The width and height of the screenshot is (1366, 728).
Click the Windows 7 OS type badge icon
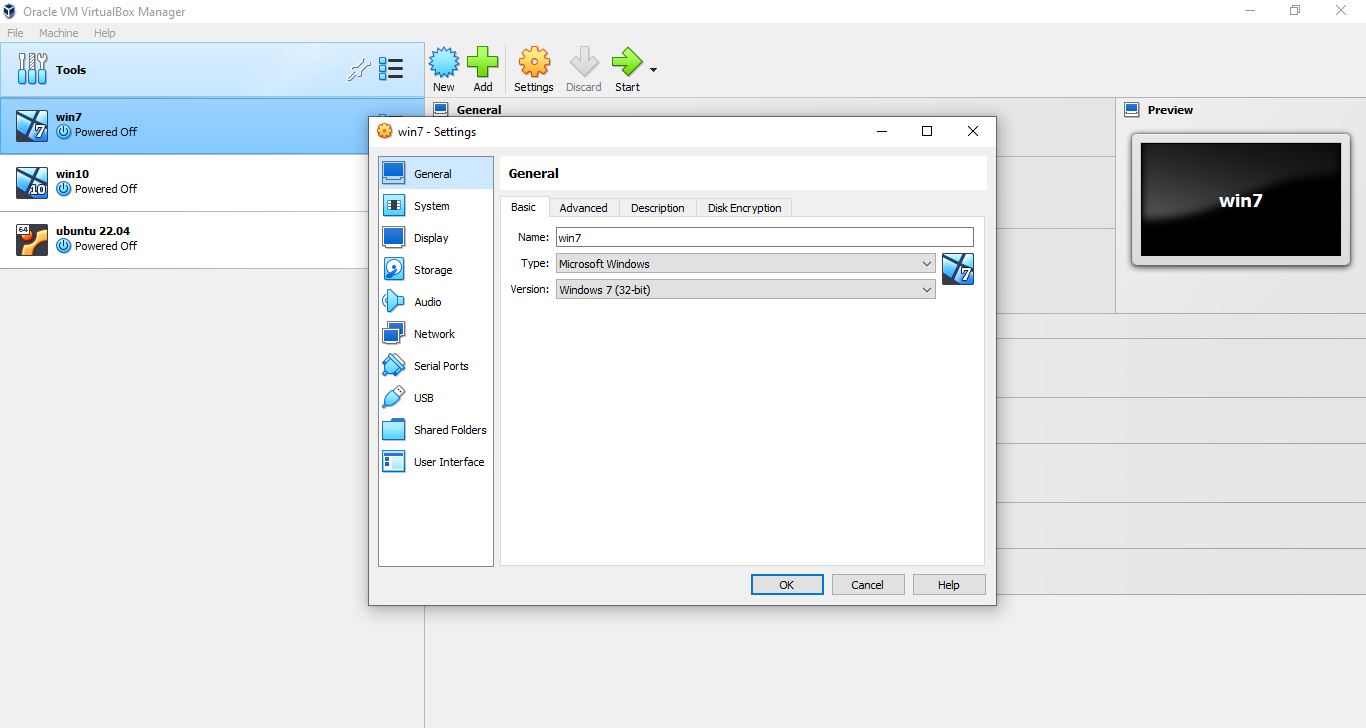click(958, 269)
